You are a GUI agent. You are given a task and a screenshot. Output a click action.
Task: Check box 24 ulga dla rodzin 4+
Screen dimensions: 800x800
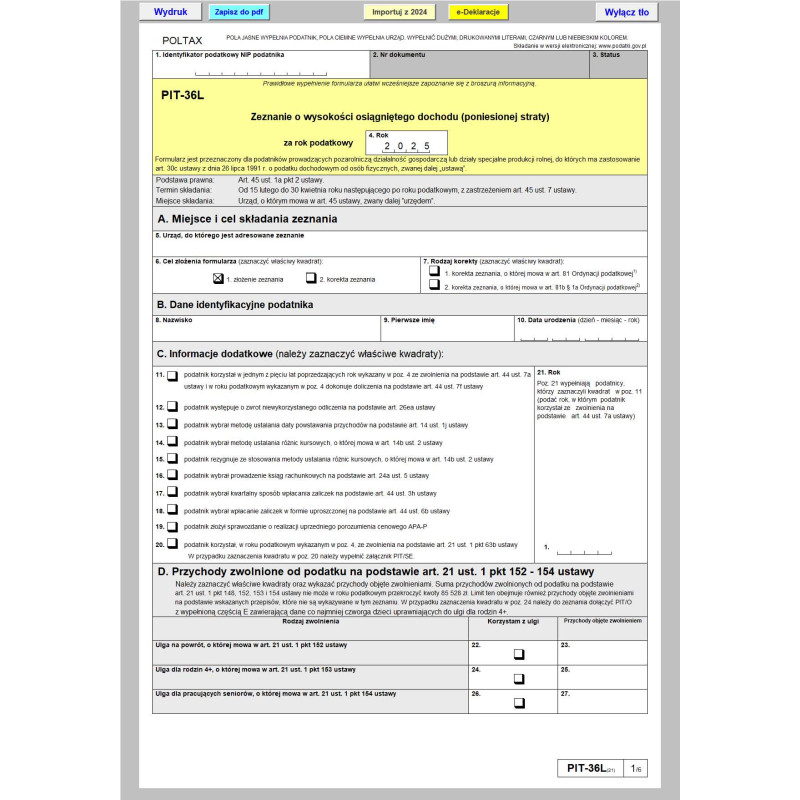(x=519, y=679)
